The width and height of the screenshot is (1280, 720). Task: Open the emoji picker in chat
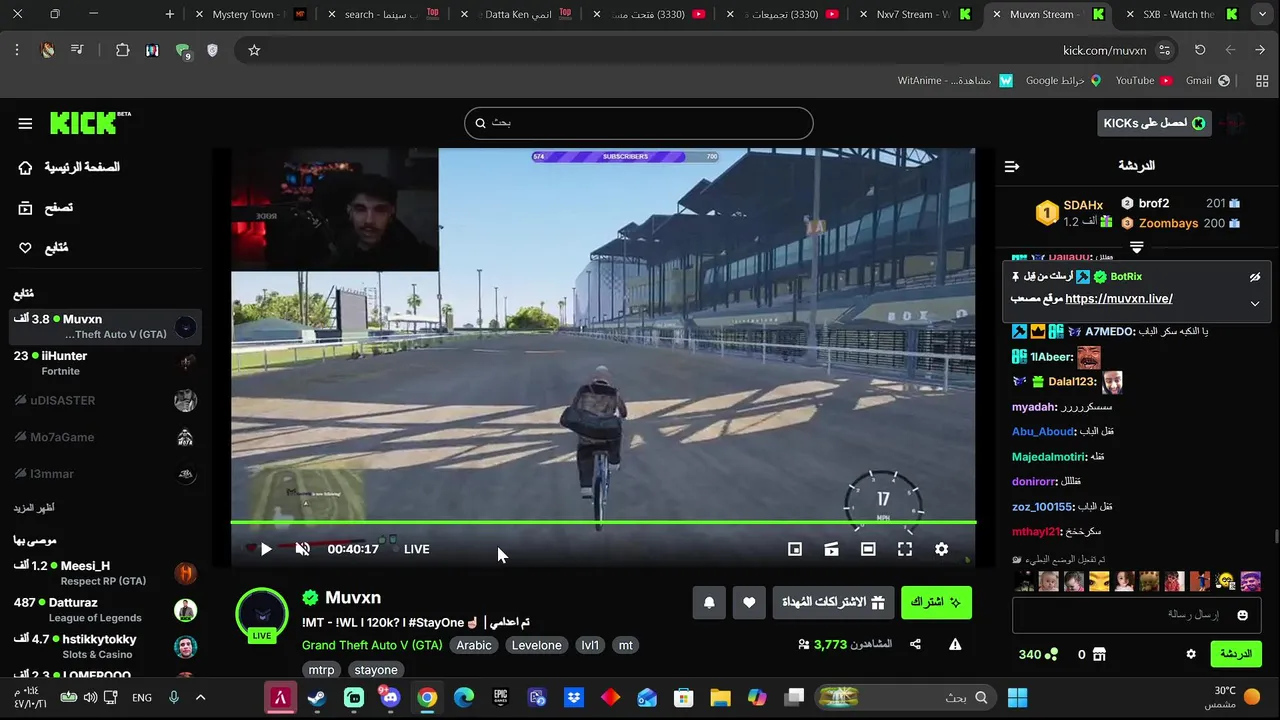1243,615
